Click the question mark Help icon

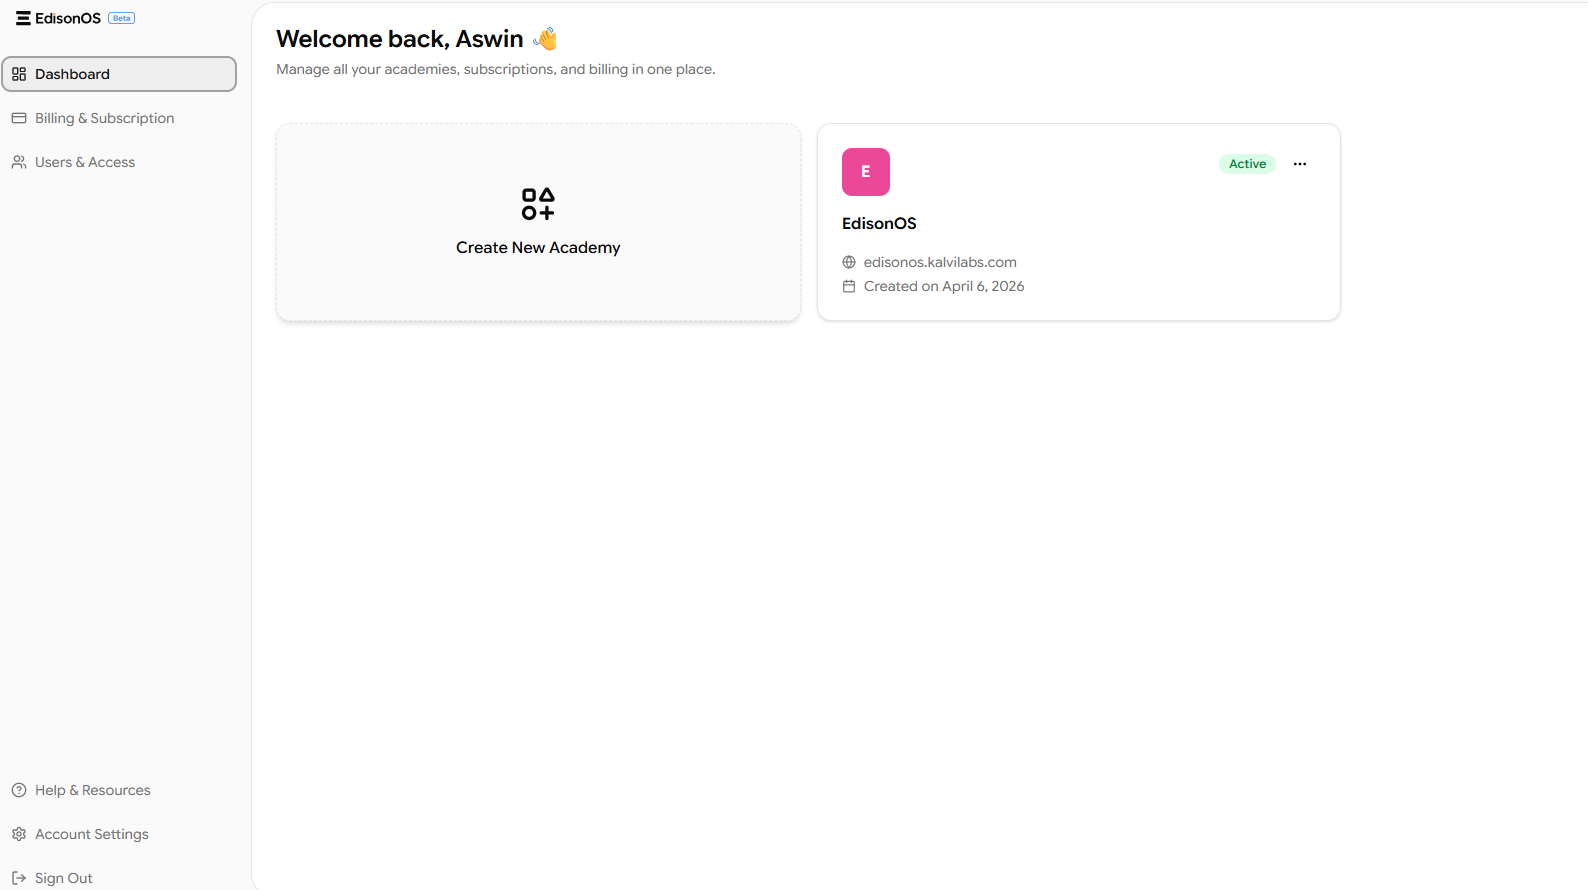click(x=19, y=790)
